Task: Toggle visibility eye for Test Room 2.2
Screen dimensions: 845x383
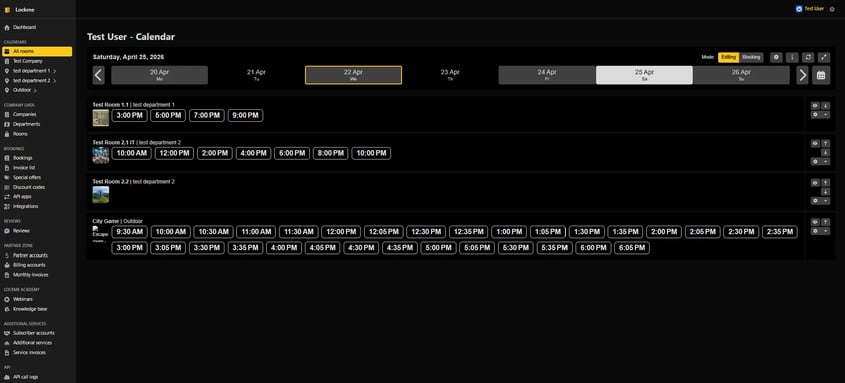Action: 815,183
